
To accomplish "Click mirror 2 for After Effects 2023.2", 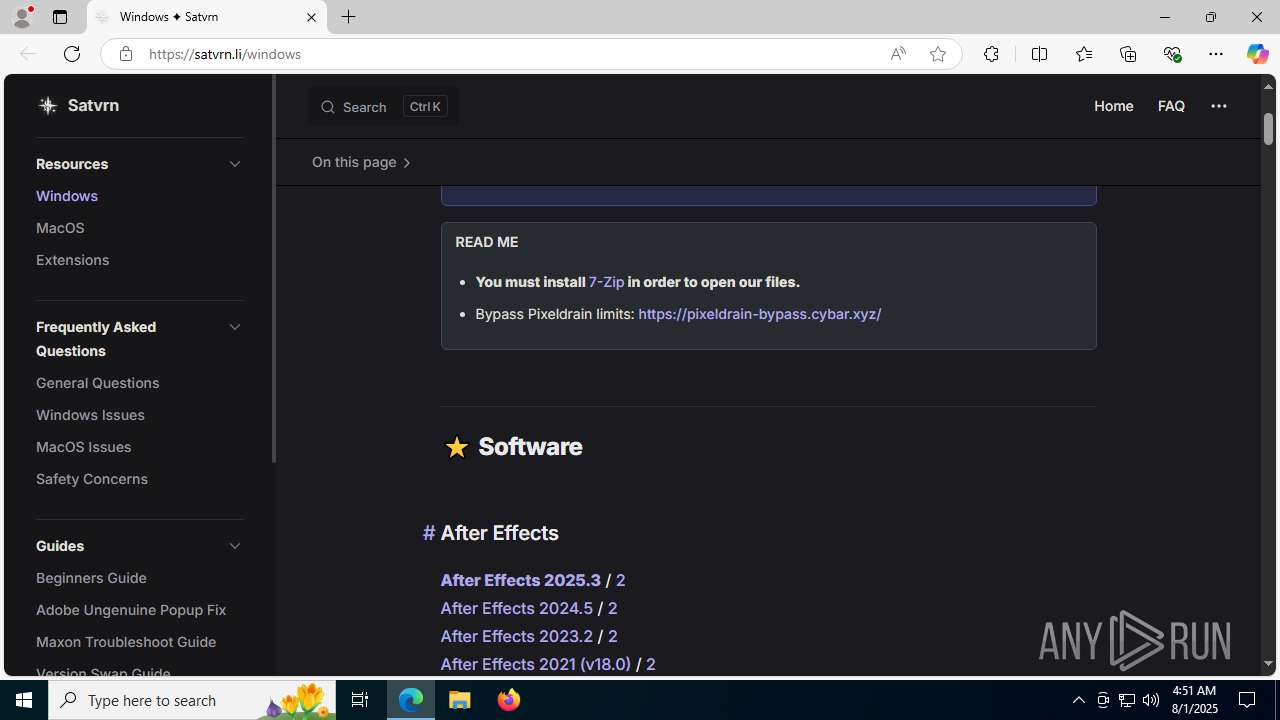I will click(x=612, y=636).
